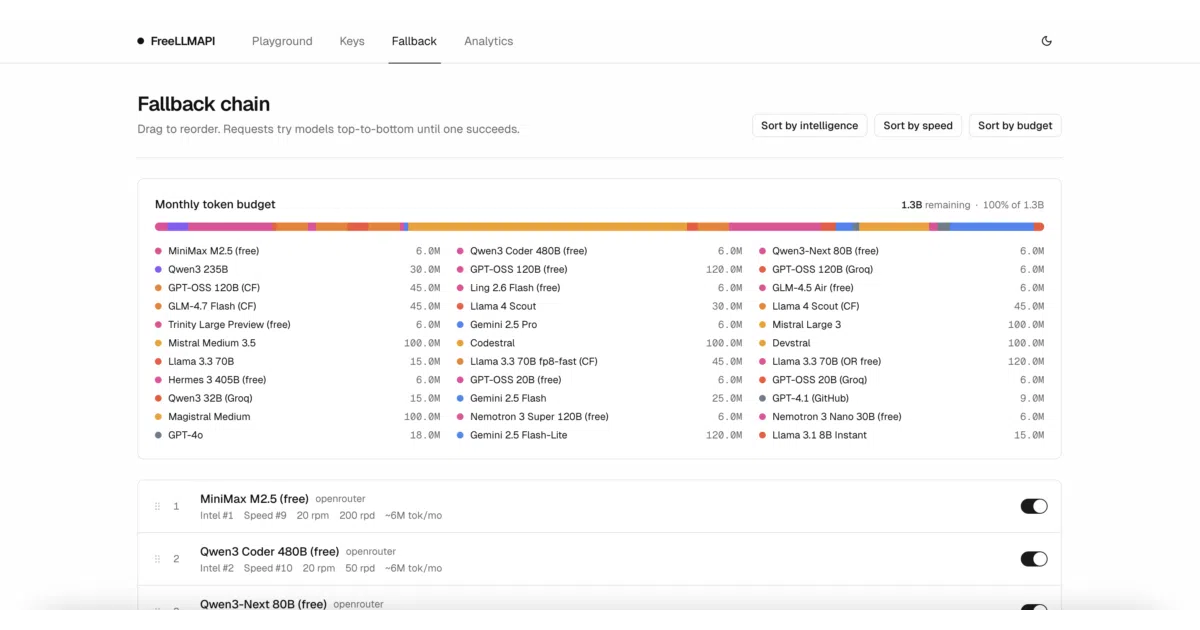Click the Qwen3-Next 80B (free) row title
This screenshot has height=630, width=1200.
coord(263,604)
